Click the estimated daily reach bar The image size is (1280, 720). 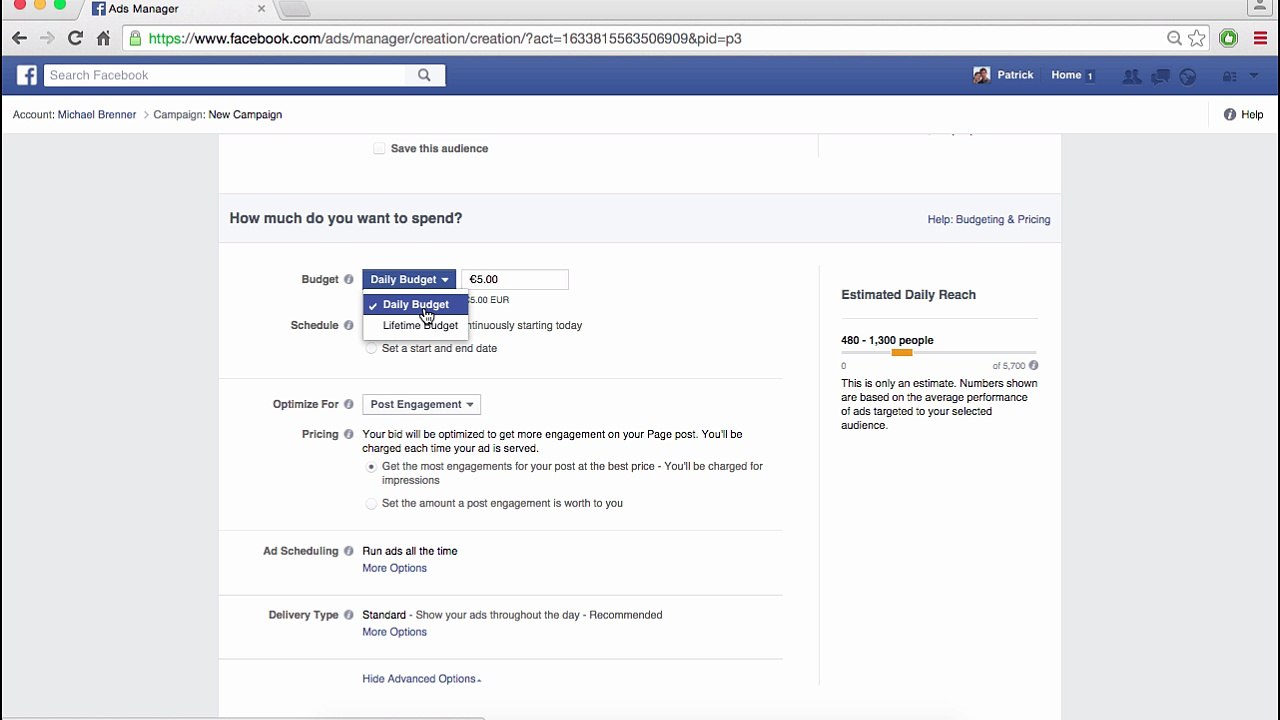[x=939, y=353]
